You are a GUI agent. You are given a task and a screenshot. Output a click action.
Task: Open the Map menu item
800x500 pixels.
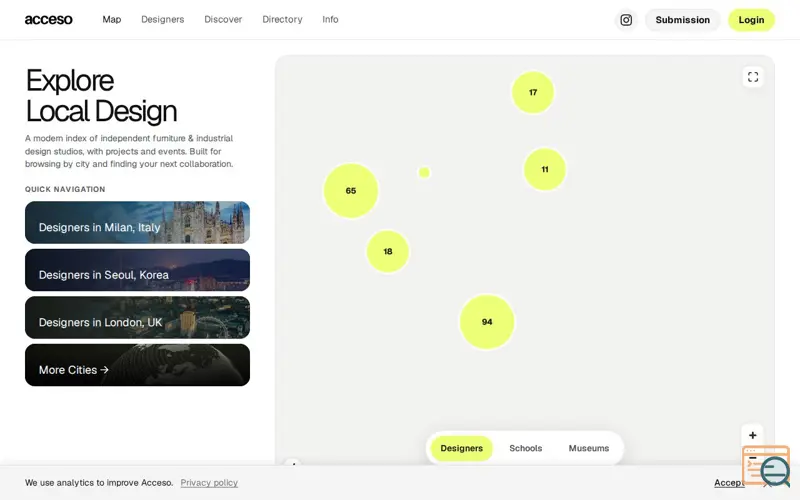112,19
